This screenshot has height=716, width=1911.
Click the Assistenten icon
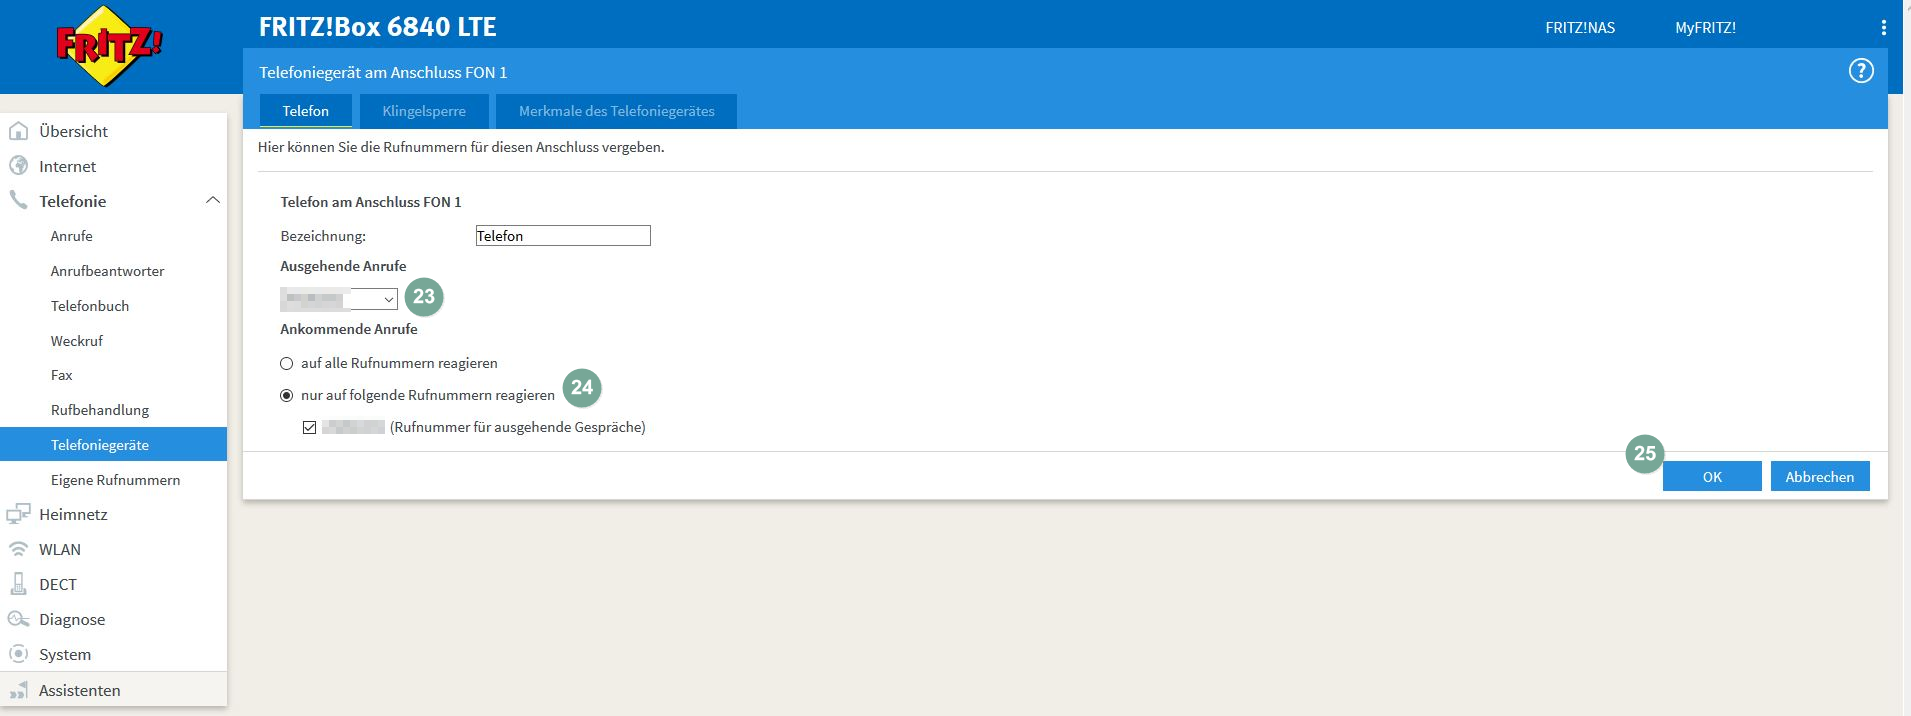[x=18, y=690]
